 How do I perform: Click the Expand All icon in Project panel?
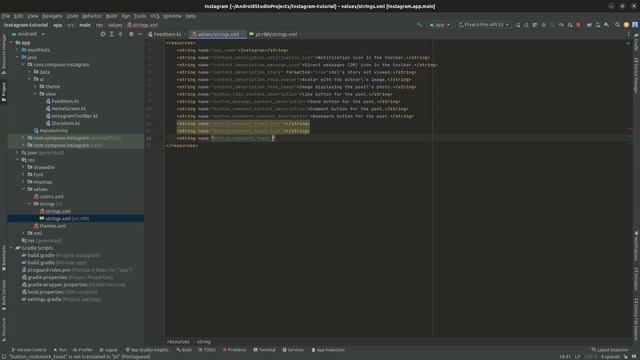pyautogui.click(x=111, y=34)
